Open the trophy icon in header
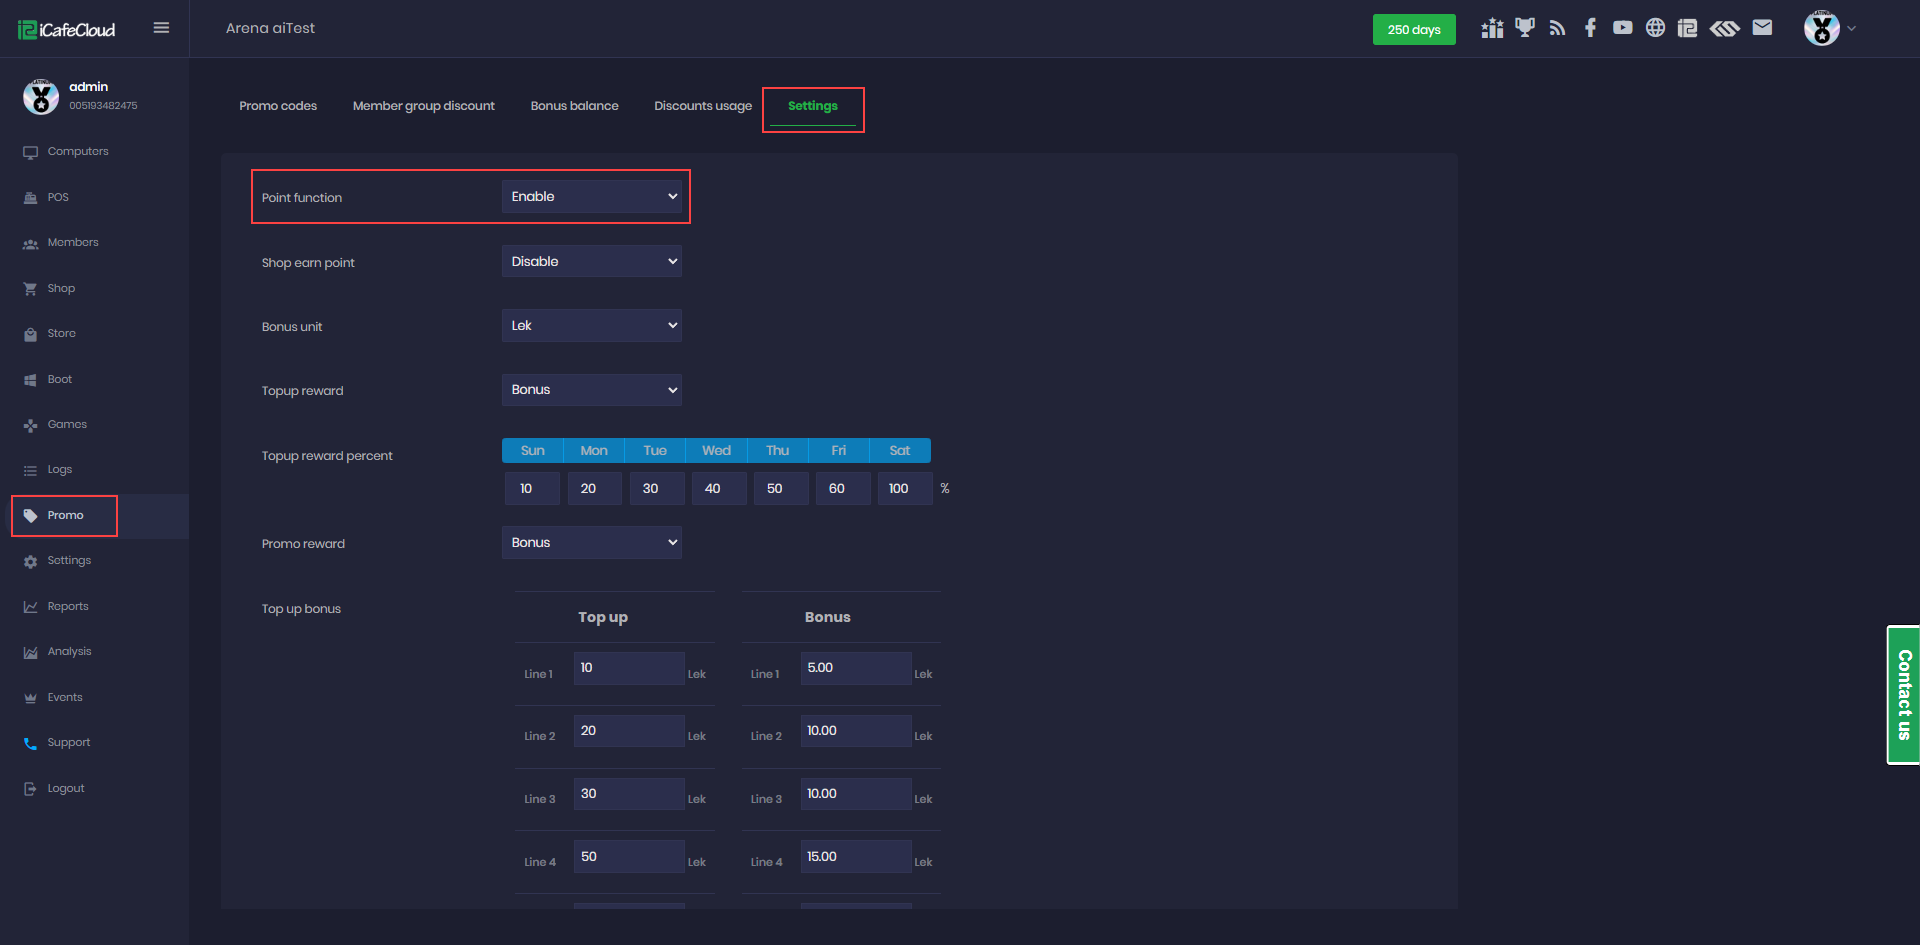The width and height of the screenshot is (1920, 945). click(1524, 28)
